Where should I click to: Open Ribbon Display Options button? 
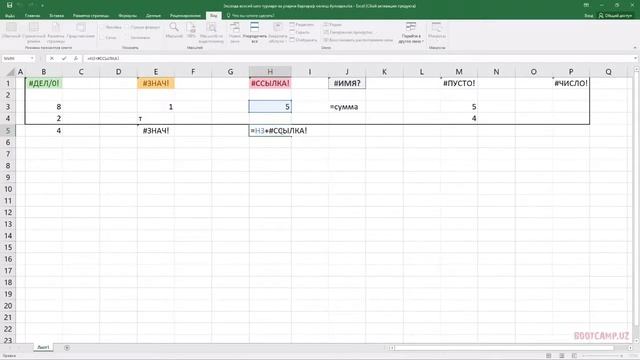586,5
